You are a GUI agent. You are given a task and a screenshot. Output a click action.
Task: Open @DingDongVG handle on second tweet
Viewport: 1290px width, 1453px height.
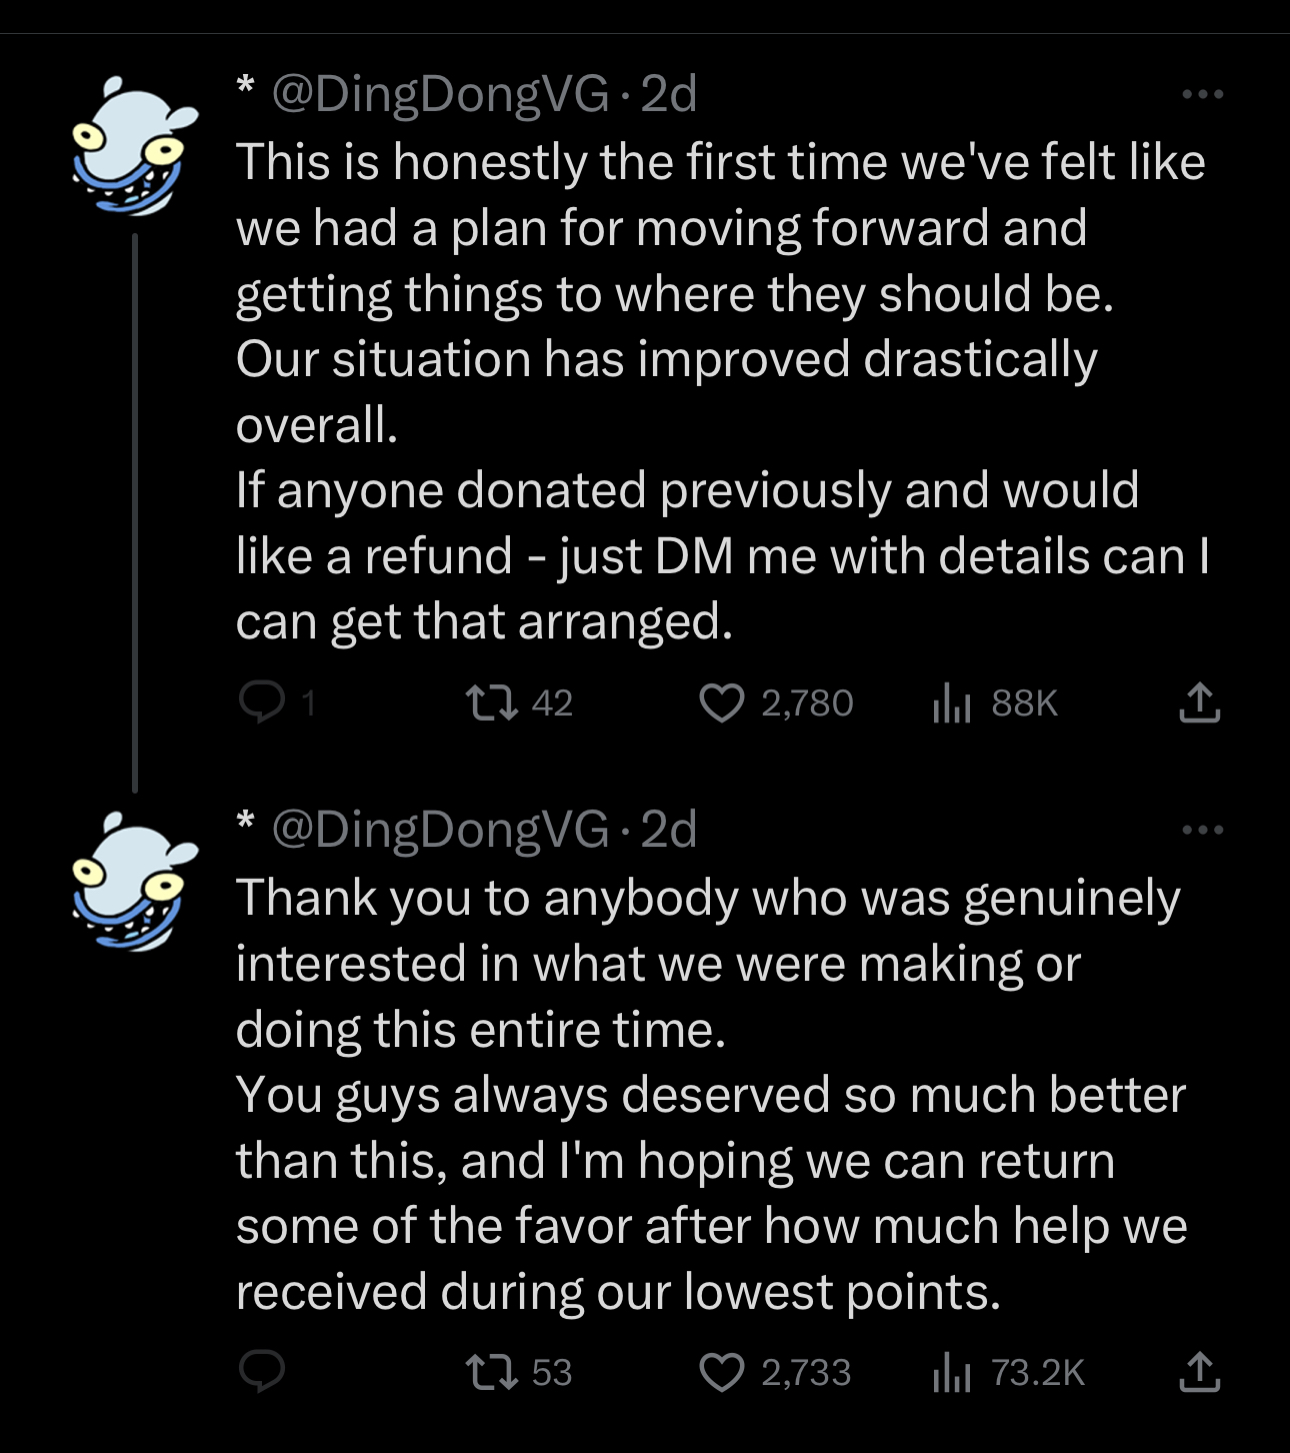440,830
